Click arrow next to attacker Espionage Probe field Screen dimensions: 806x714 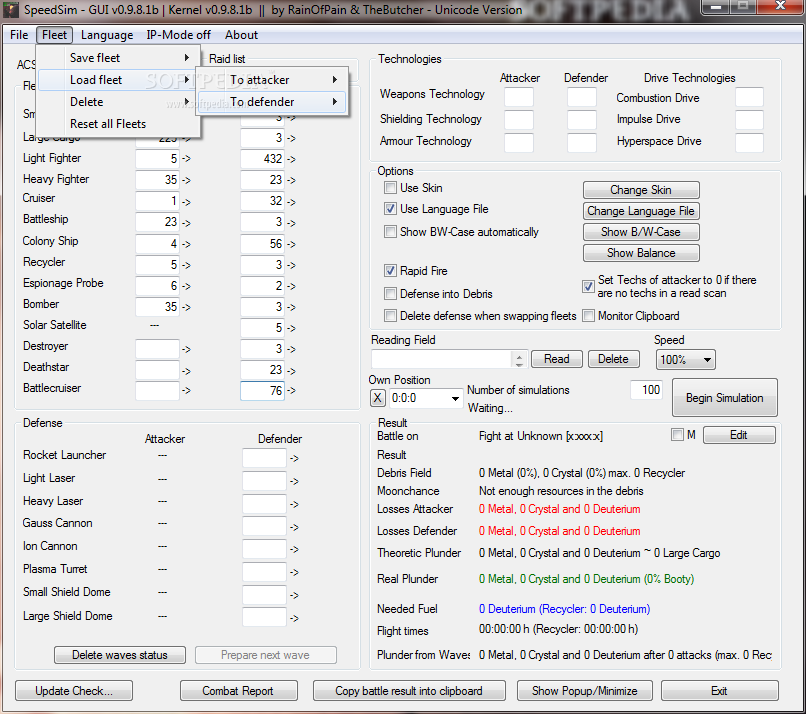tap(186, 286)
